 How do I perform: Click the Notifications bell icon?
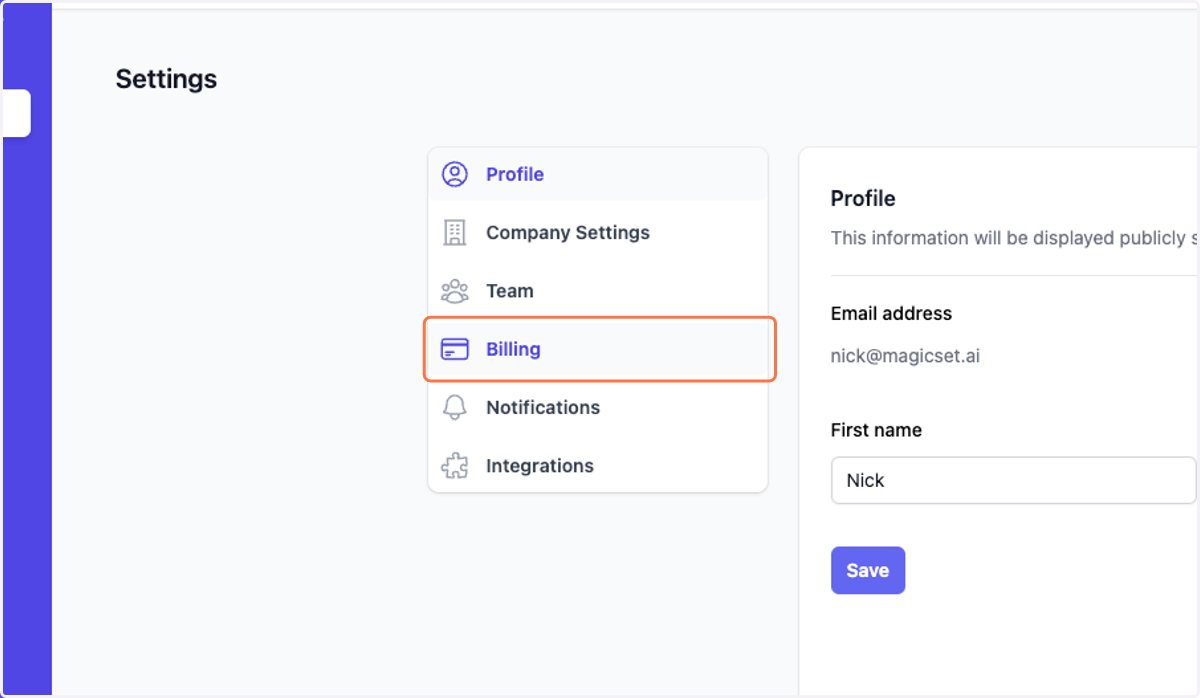(455, 408)
